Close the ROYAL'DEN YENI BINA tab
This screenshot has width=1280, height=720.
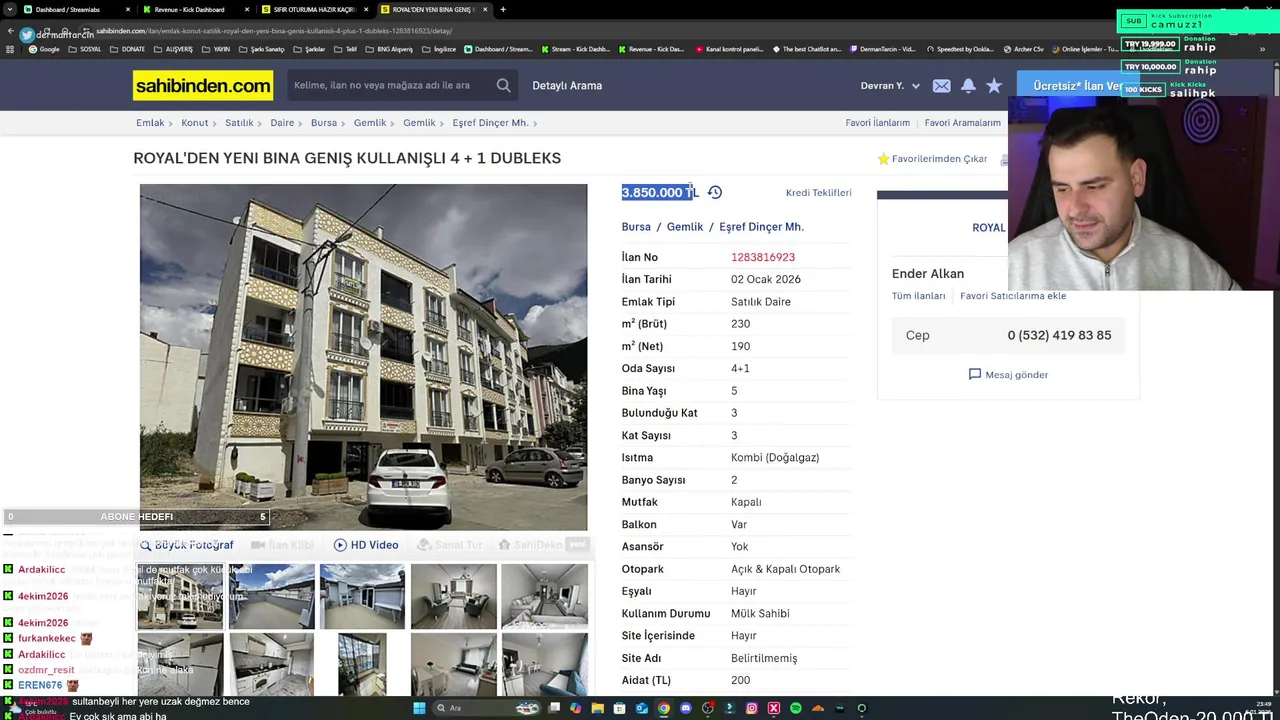click(485, 9)
